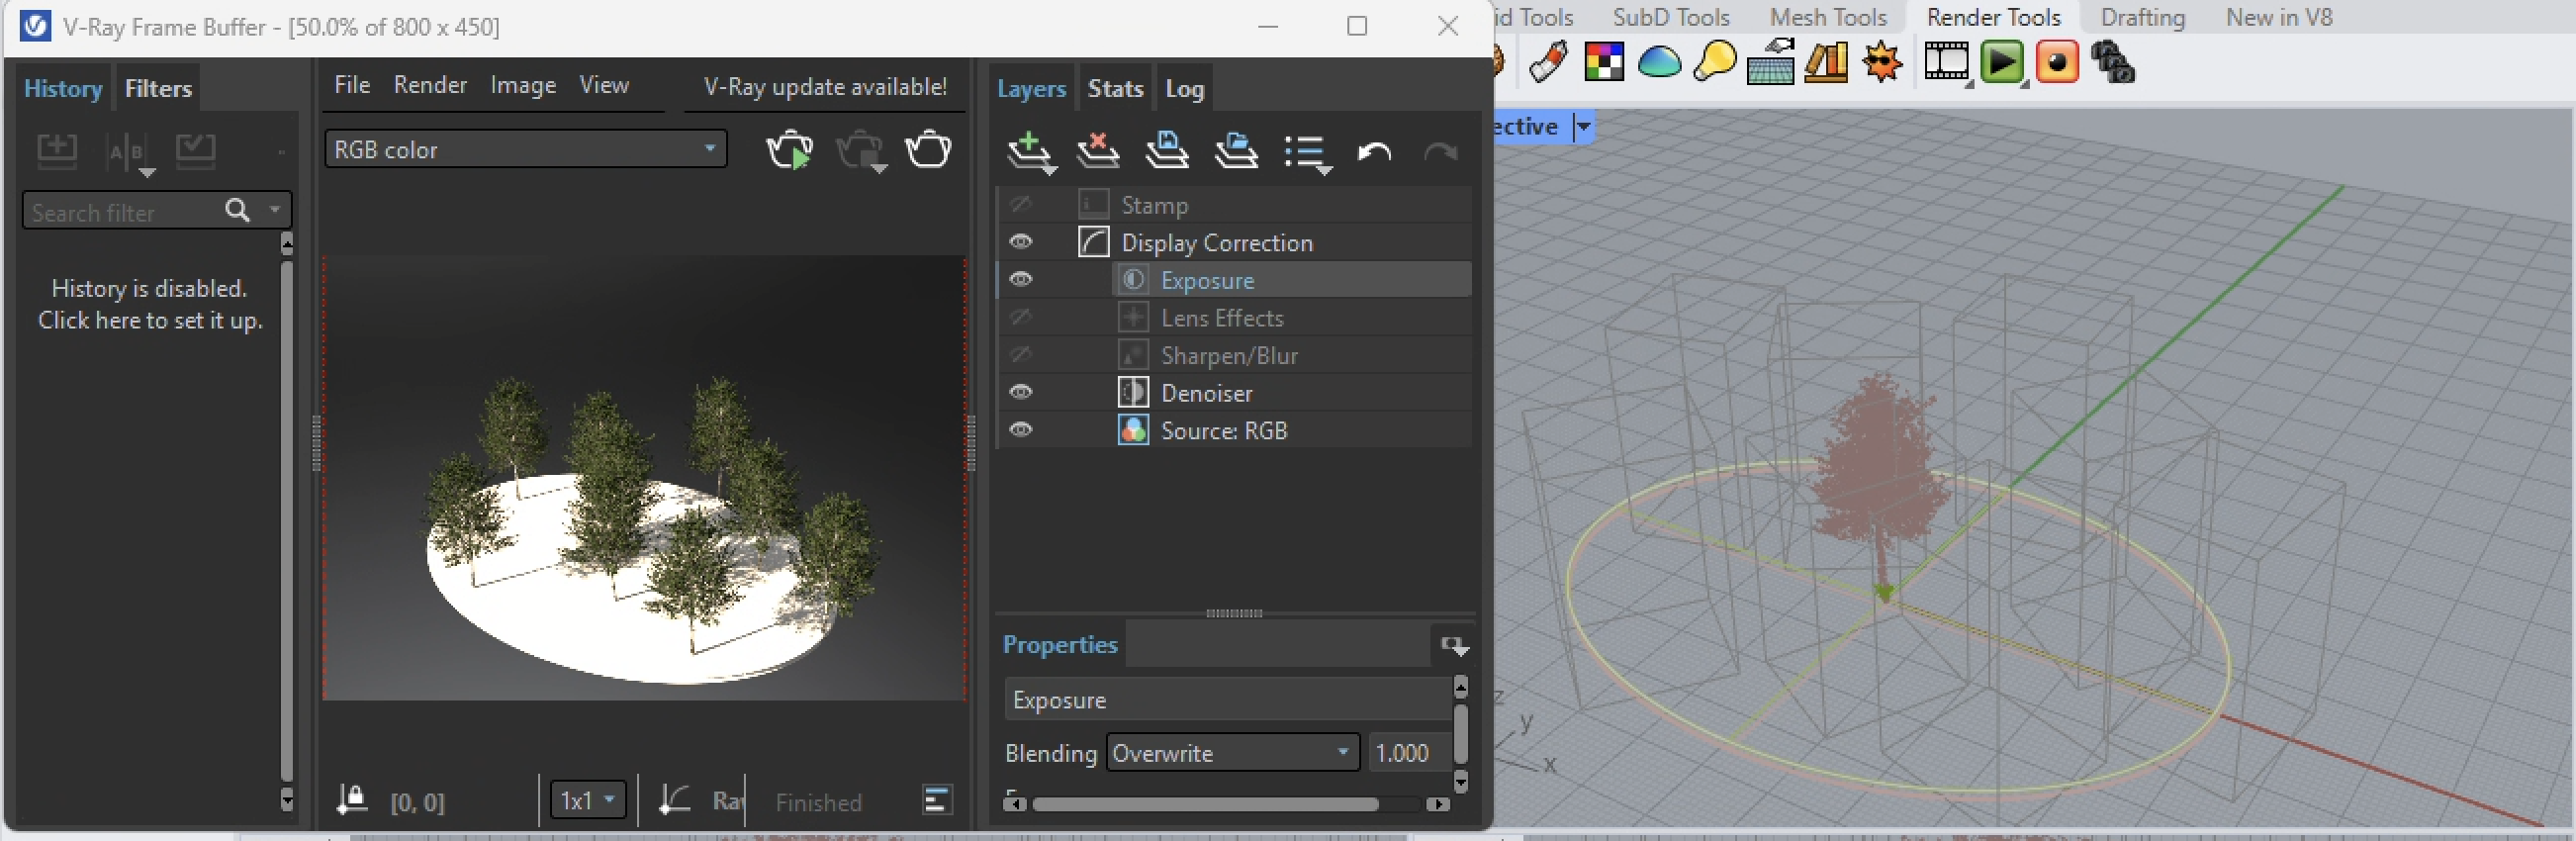Open the Blending mode Overwrite dropdown
2576x841 pixels.
click(1232, 753)
